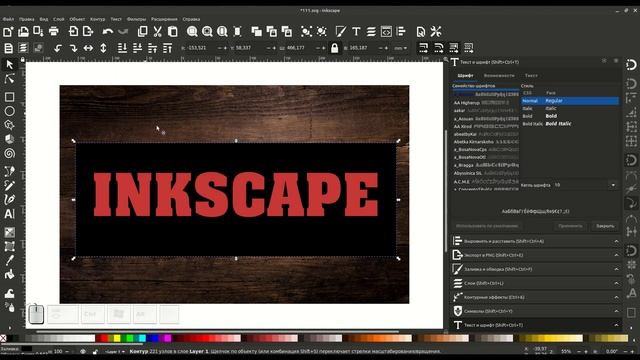Screen dimensions: 640x360
Task: Toggle the layer lock icon in status bar
Action: [x=95, y=351]
